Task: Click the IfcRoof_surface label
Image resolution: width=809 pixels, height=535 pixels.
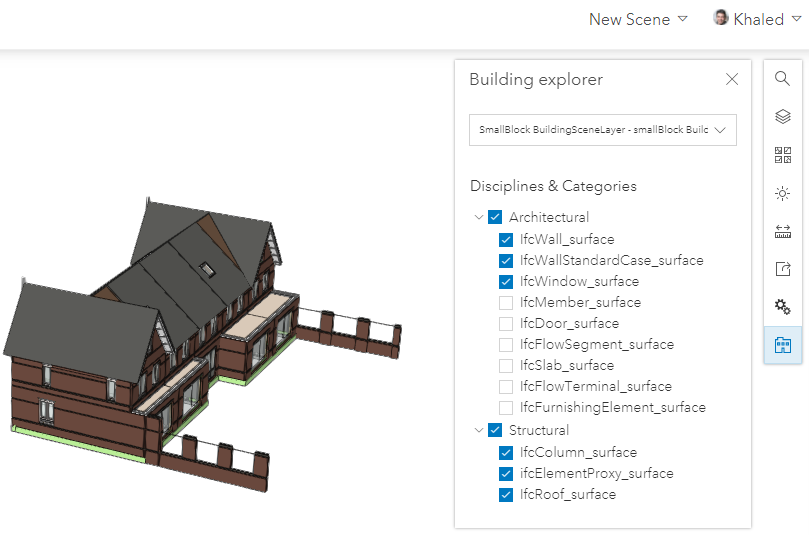Action: pyautogui.click(x=568, y=494)
